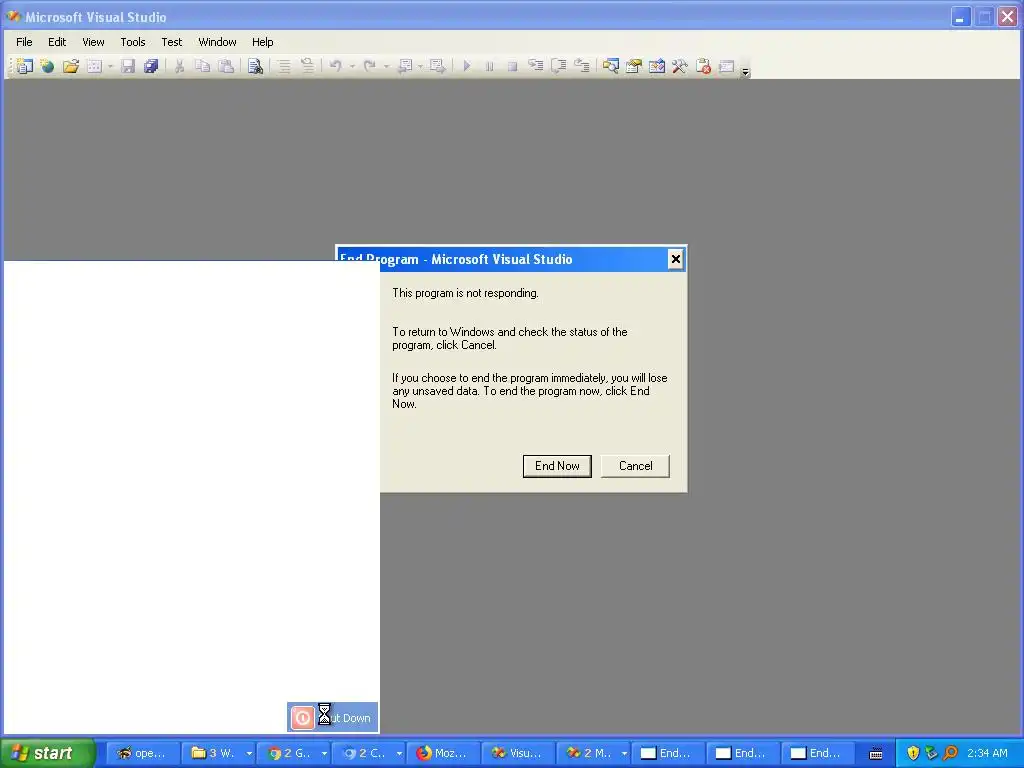Open the Edit menu

(57, 42)
